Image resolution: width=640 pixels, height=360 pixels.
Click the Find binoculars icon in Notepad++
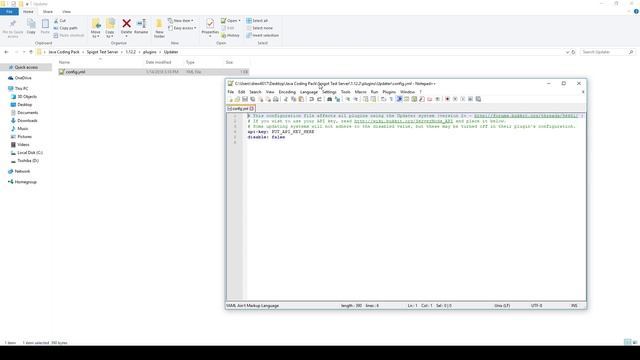(330, 99)
